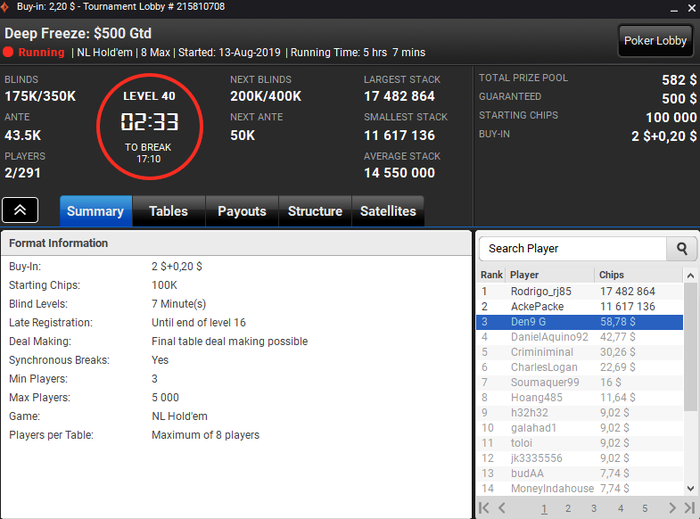
Task: Sort list by Rank column header
Action: coord(492,275)
